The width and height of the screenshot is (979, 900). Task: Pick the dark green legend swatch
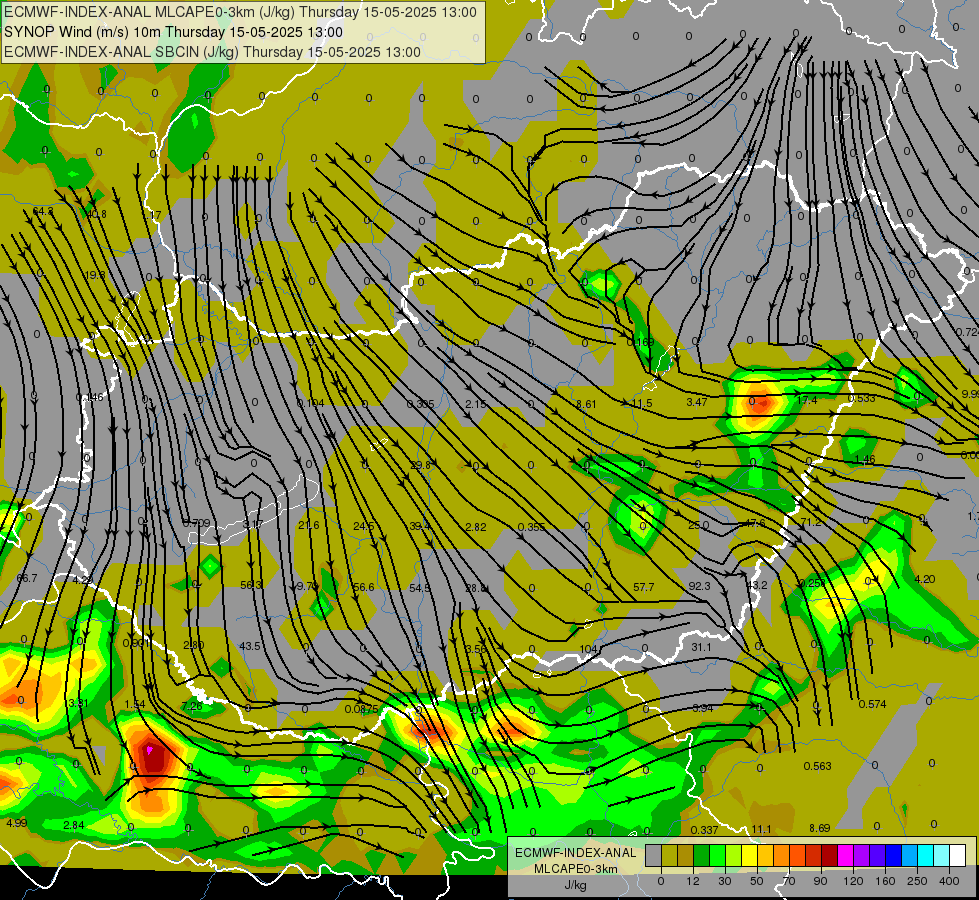pos(702,856)
